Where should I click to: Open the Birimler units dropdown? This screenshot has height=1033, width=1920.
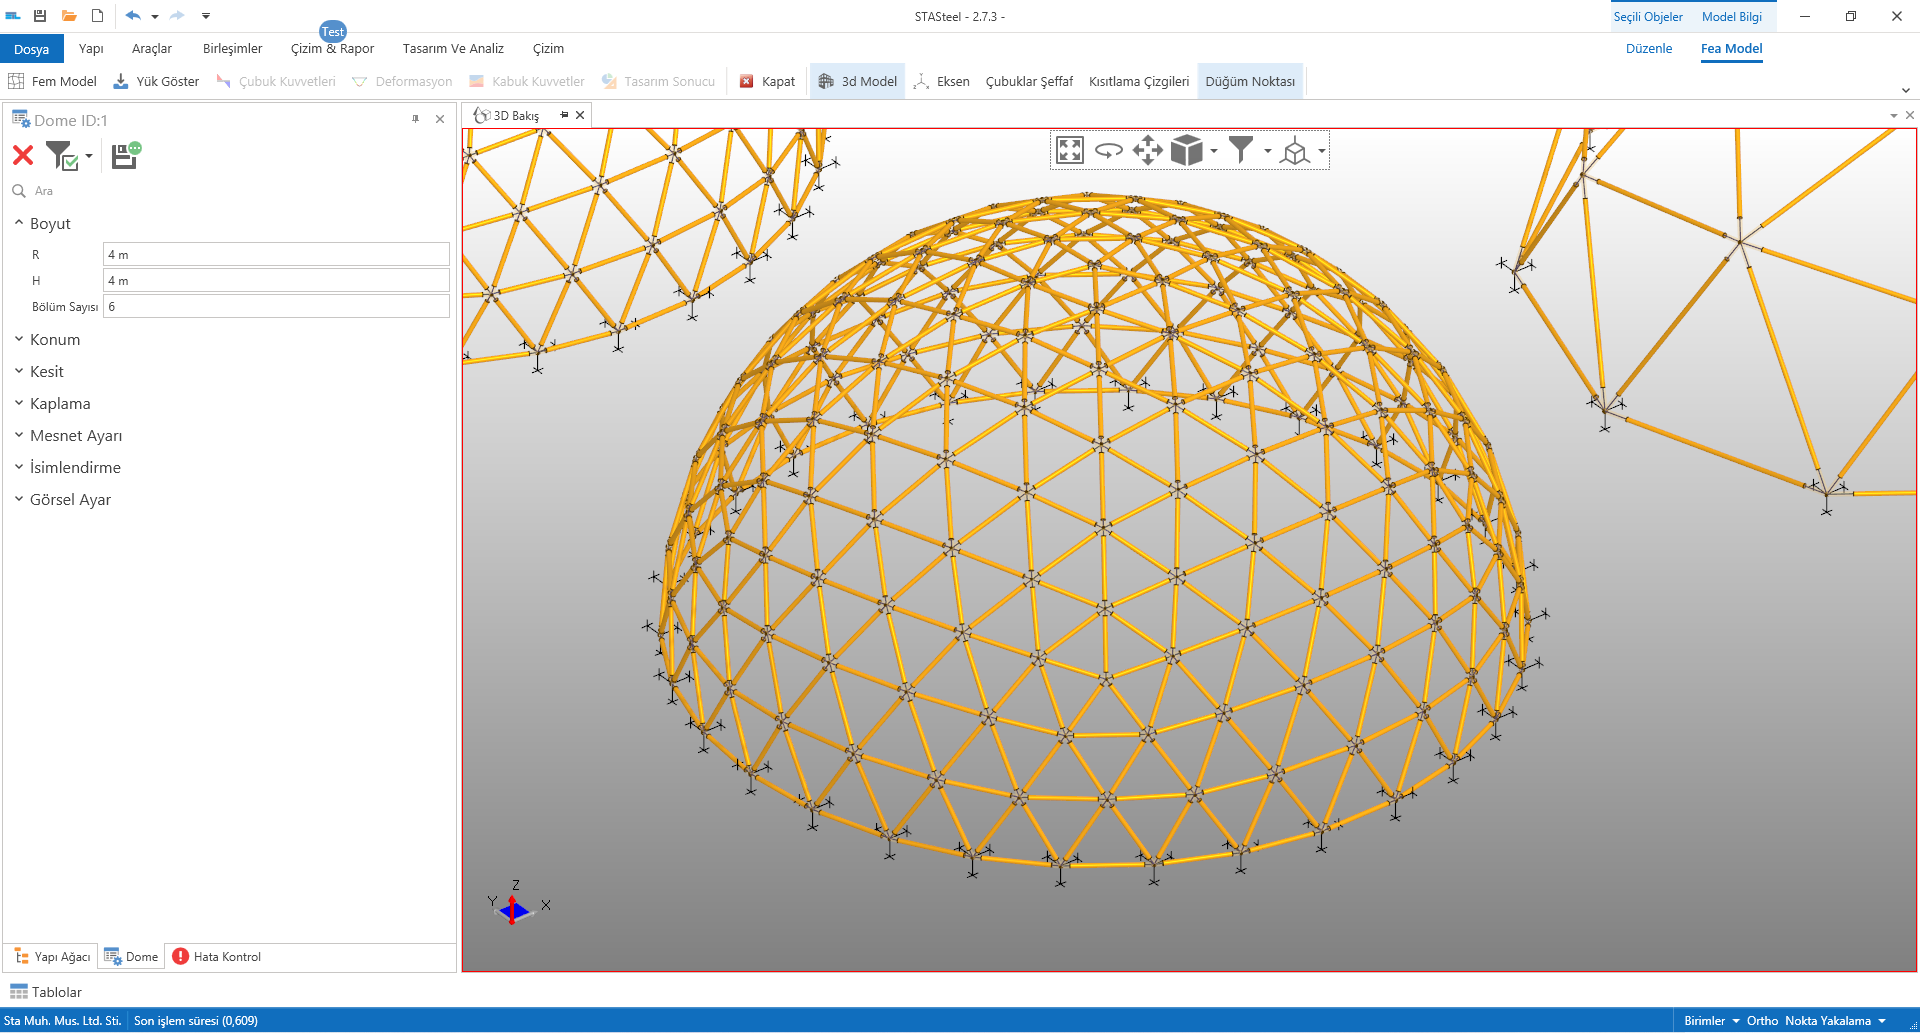[x=1711, y=1021]
